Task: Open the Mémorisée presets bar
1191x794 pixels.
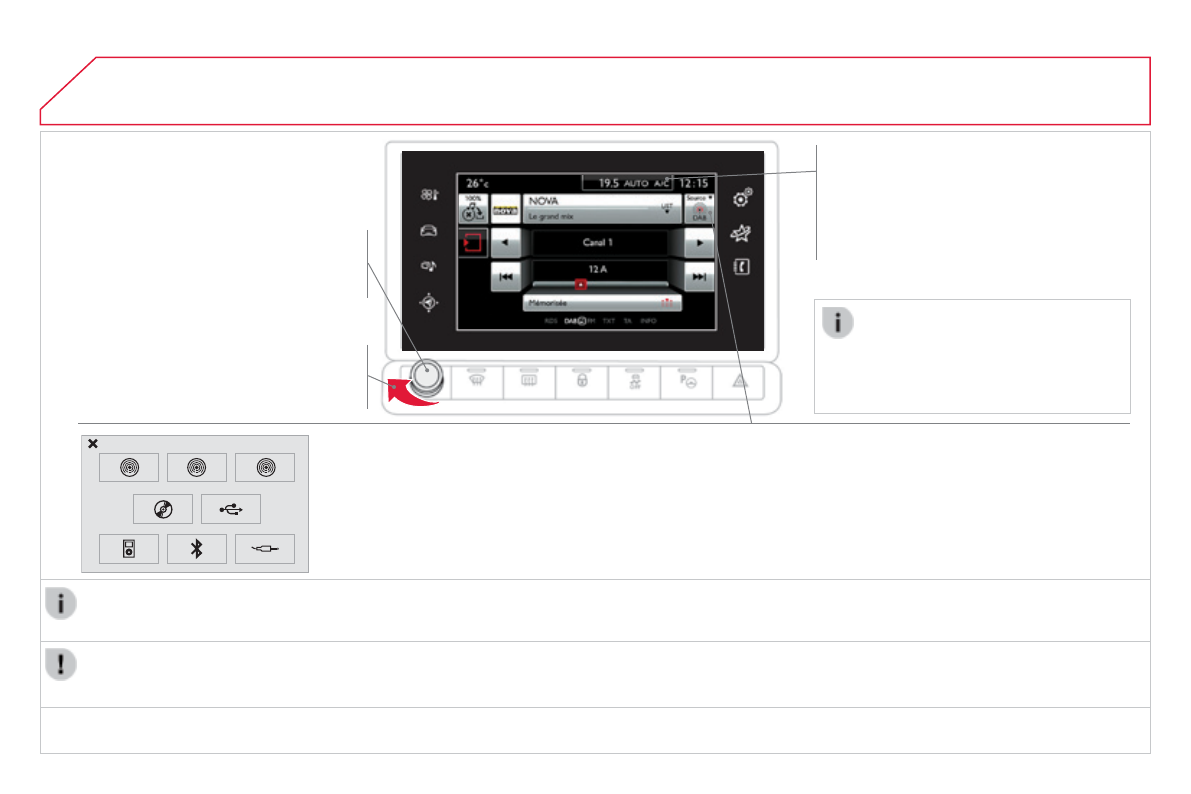Action: 602,302
